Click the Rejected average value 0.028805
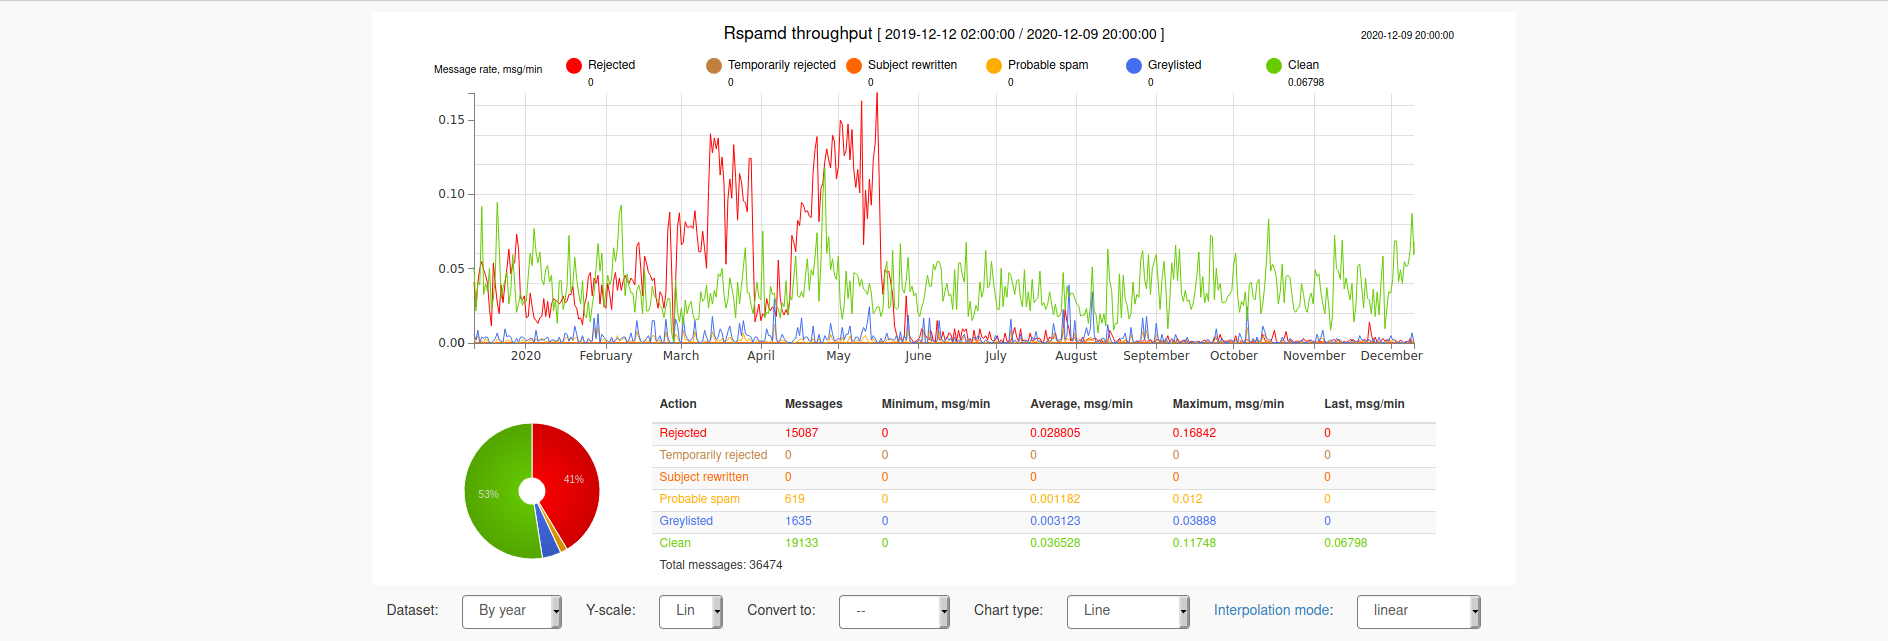The width and height of the screenshot is (1888, 641). click(1055, 433)
